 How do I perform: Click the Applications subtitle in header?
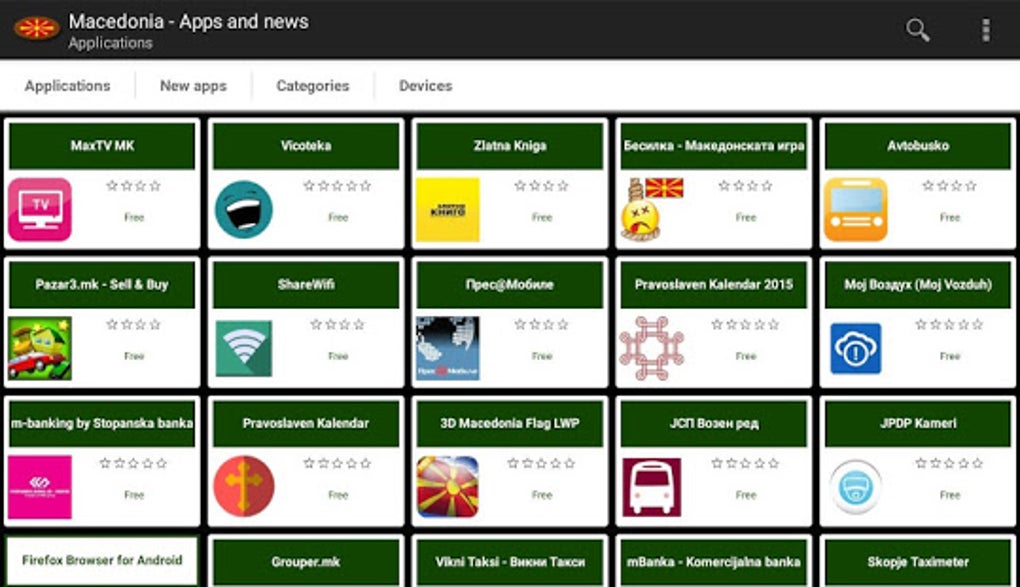pos(111,43)
